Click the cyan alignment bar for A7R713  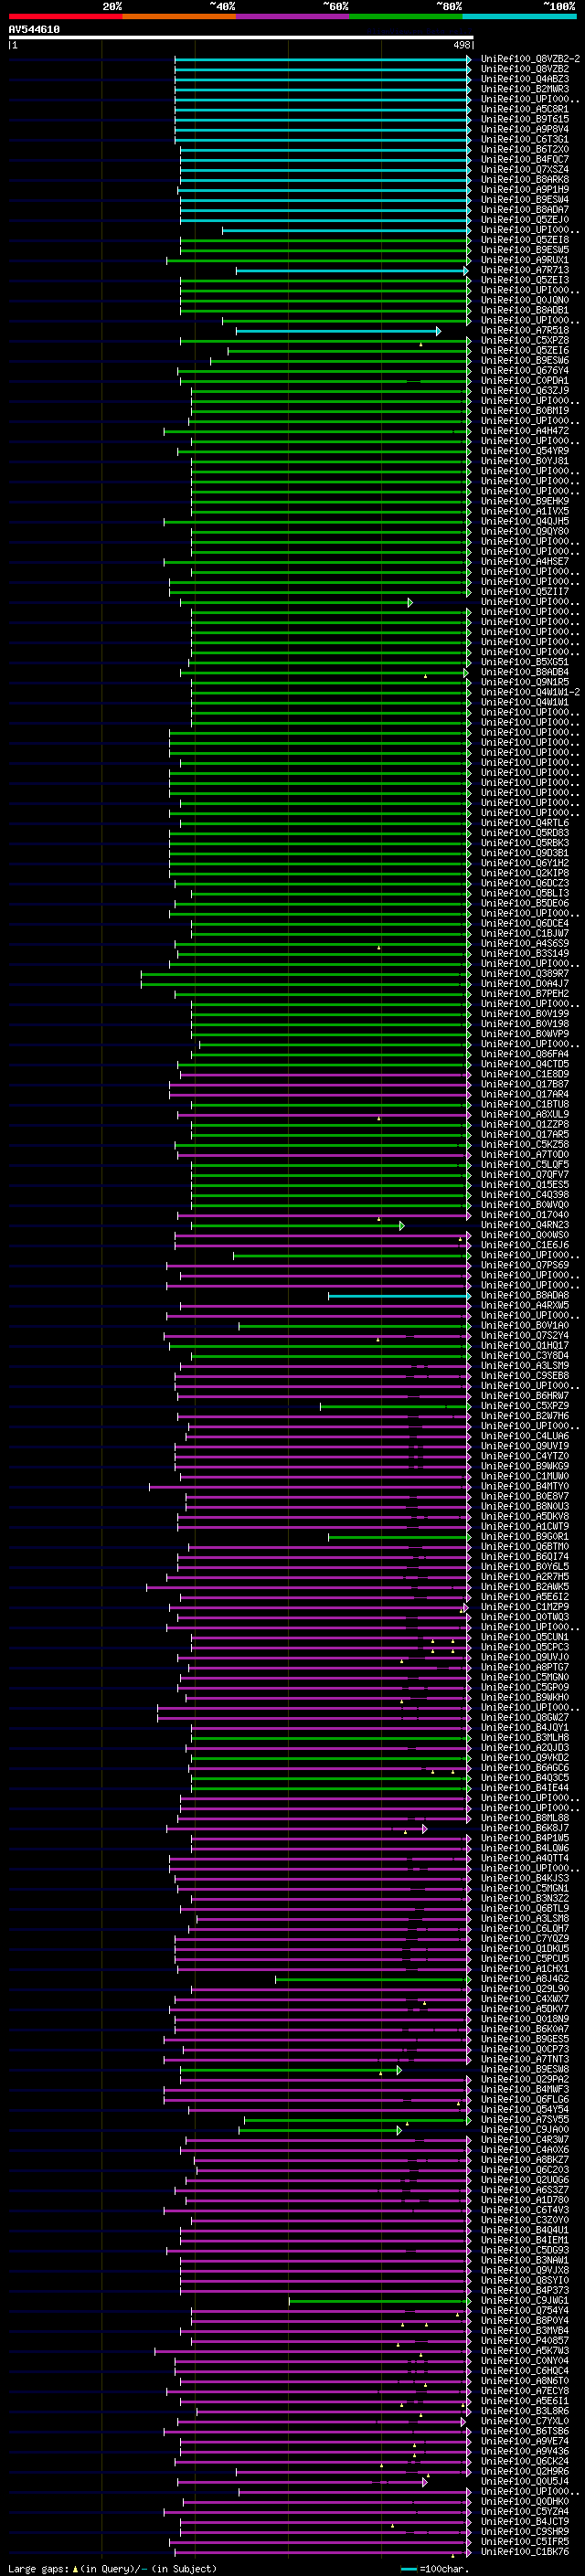(352, 271)
